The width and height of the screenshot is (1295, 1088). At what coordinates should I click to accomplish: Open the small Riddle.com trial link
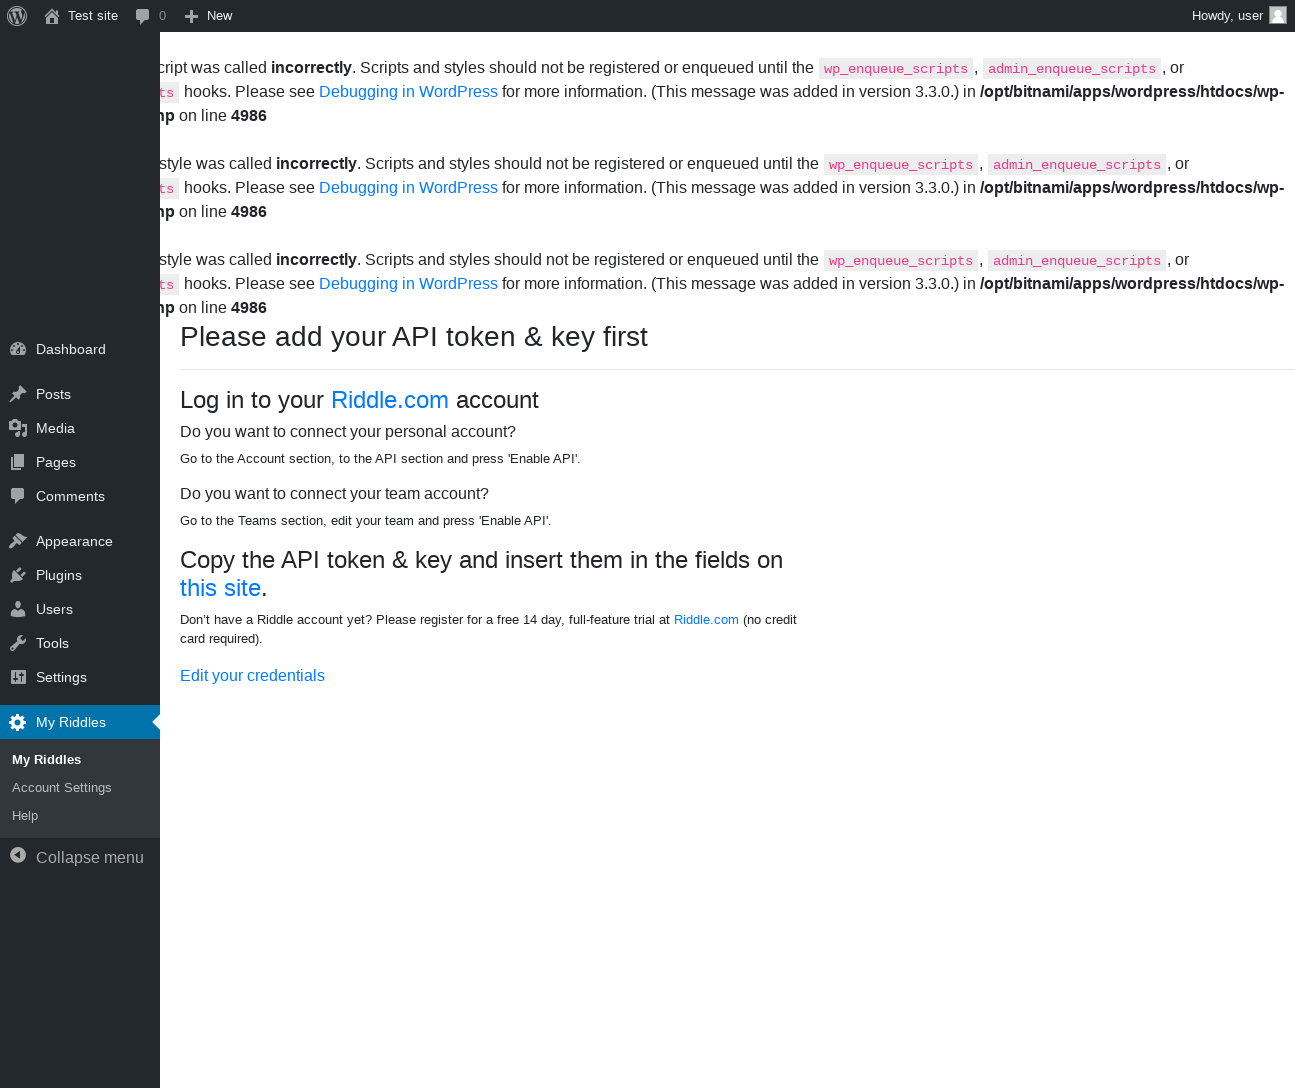(x=706, y=620)
